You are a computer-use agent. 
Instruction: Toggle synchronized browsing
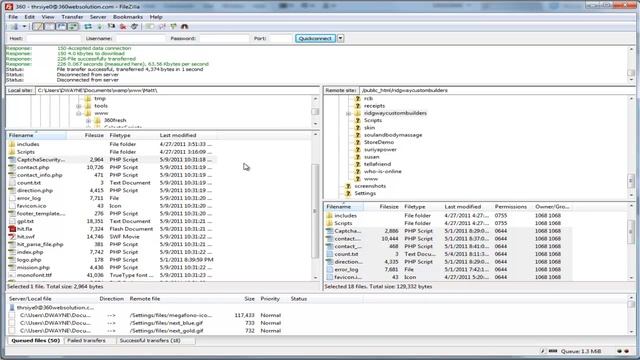tap(173, 27)
